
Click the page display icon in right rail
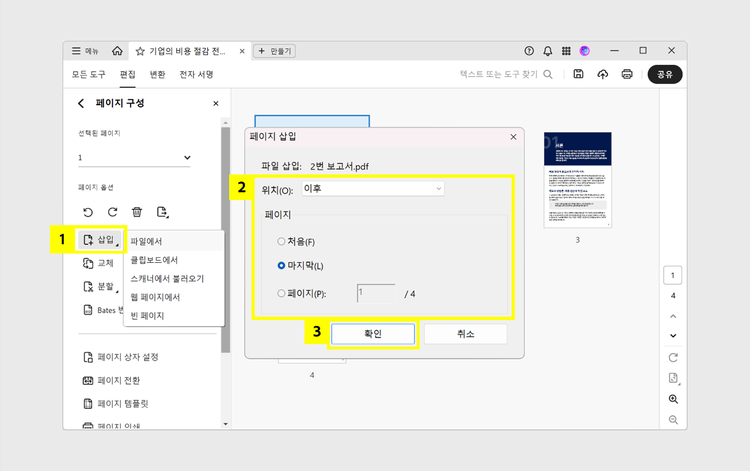[x=673, y=378]
